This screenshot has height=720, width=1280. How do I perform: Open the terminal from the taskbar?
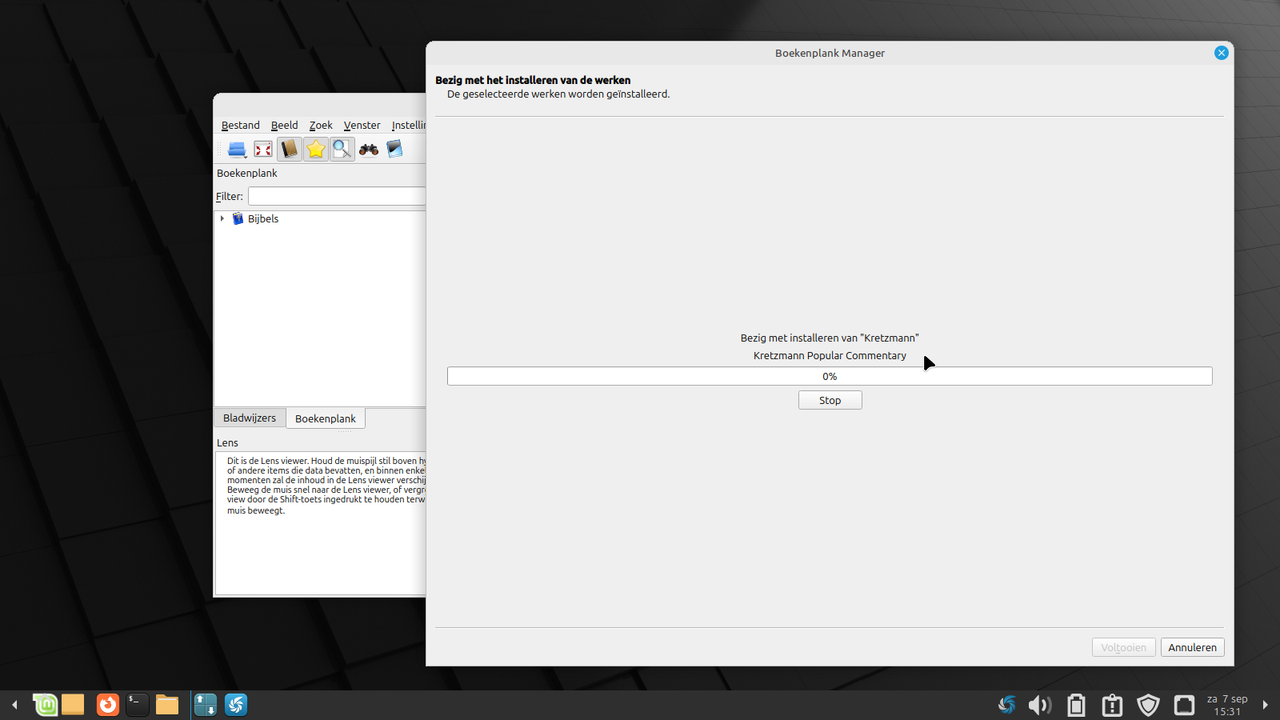tap(137, 705)
